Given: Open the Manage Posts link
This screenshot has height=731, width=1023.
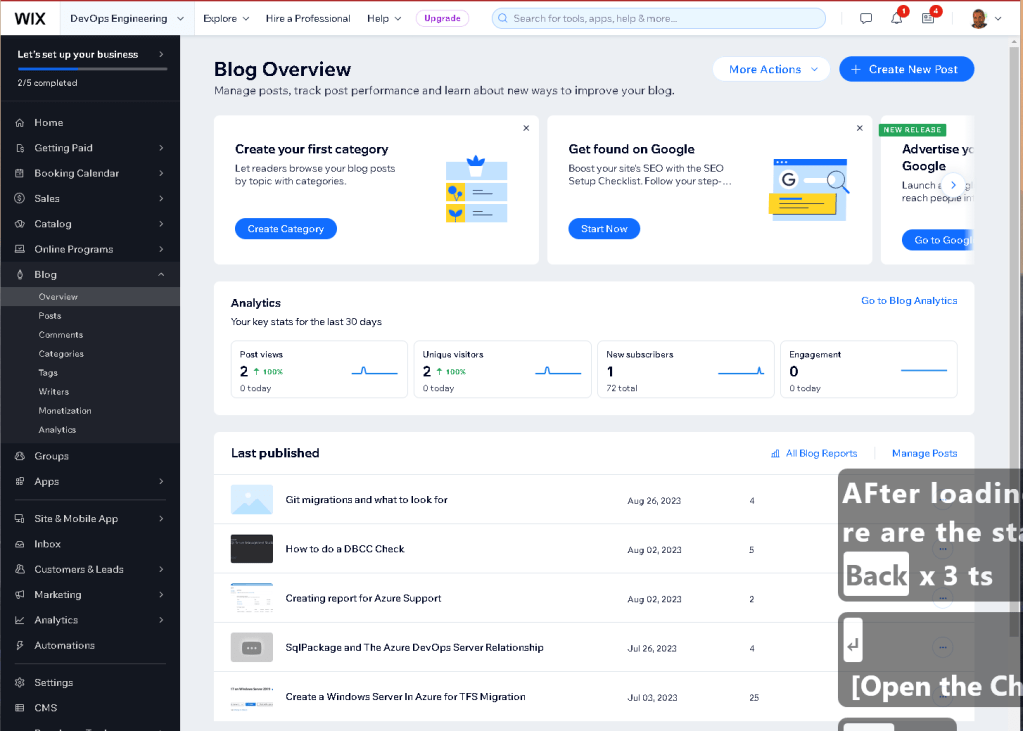Looking at the screenshot, I should coord(924,454).
